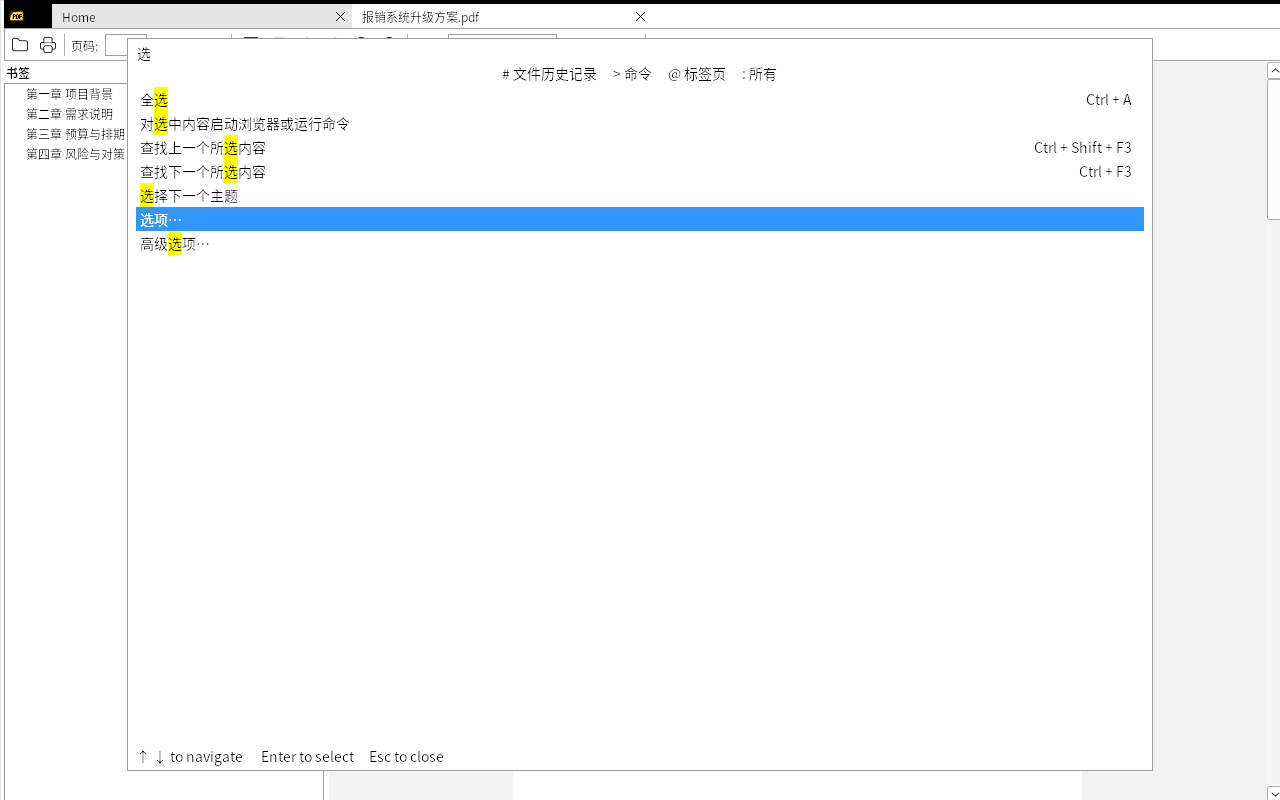The height and width of the screenshot is (800, 1280).
Task: Open bookmark 第三章 预算与排期
Action: click(x=75, y=134)
